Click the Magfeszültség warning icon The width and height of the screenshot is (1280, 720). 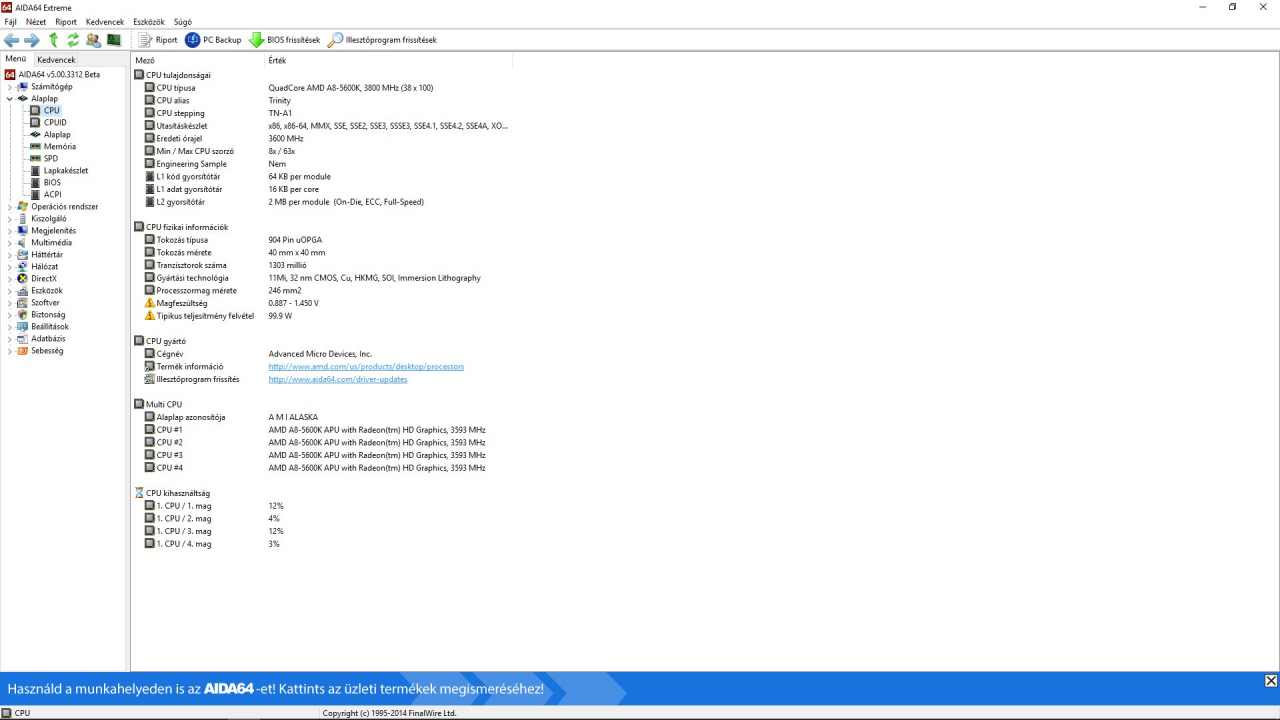[x=150, y=303]
